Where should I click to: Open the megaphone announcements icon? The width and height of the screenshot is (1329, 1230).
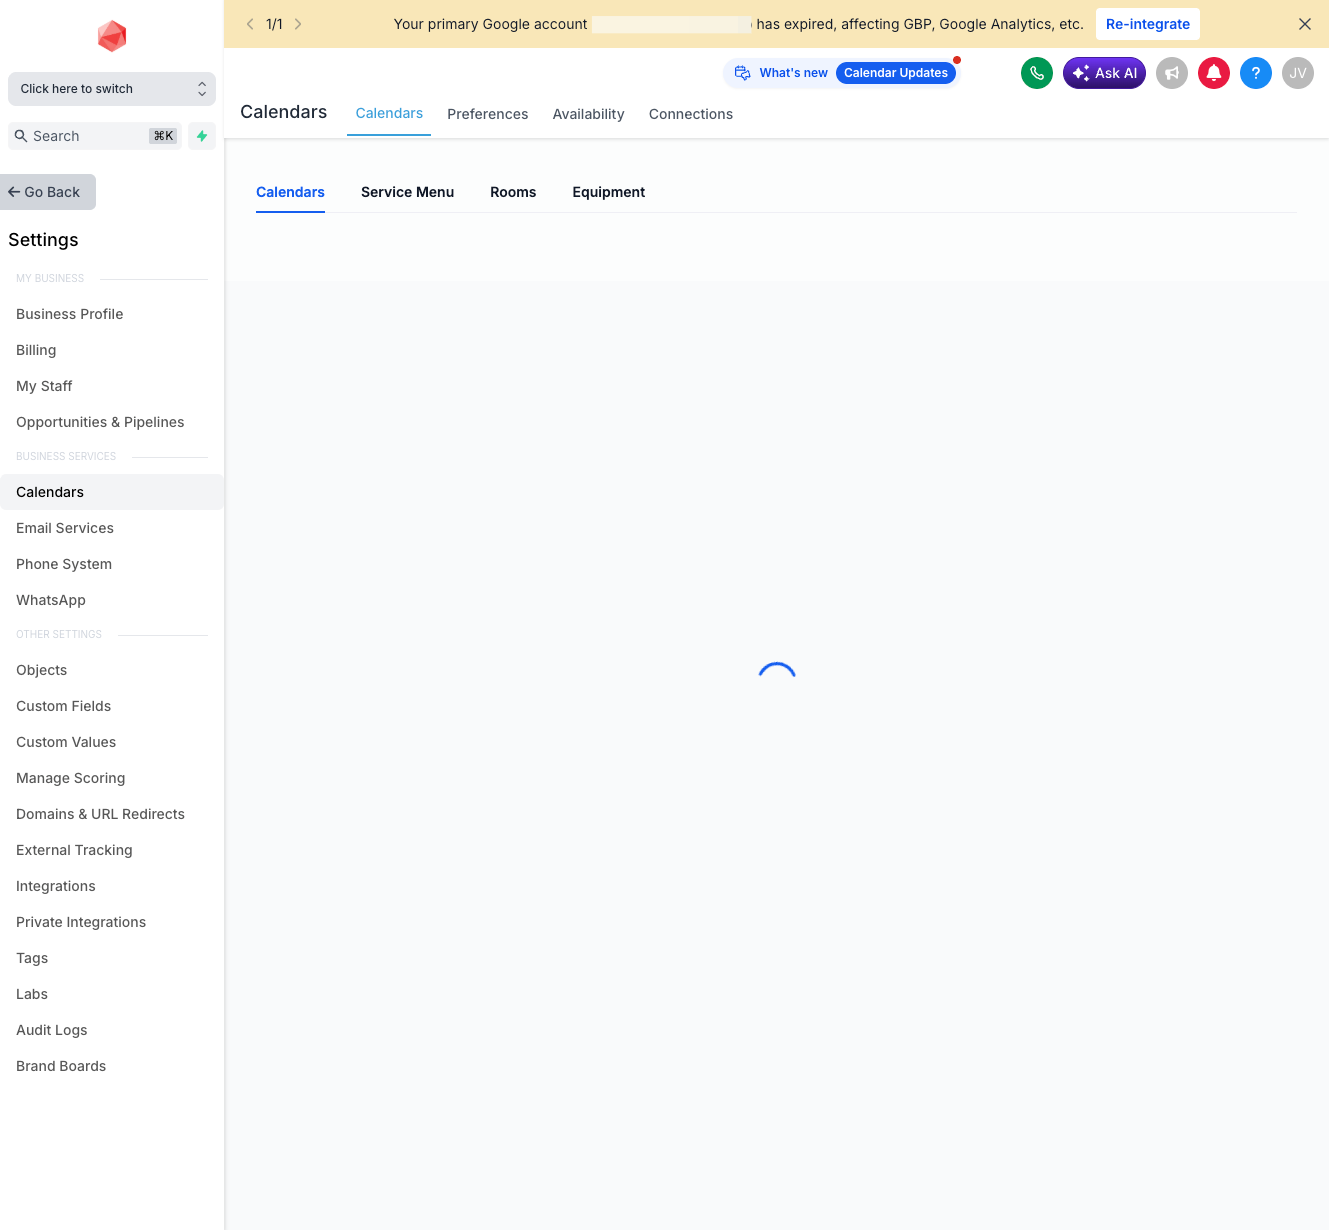tap(1172, 73)
